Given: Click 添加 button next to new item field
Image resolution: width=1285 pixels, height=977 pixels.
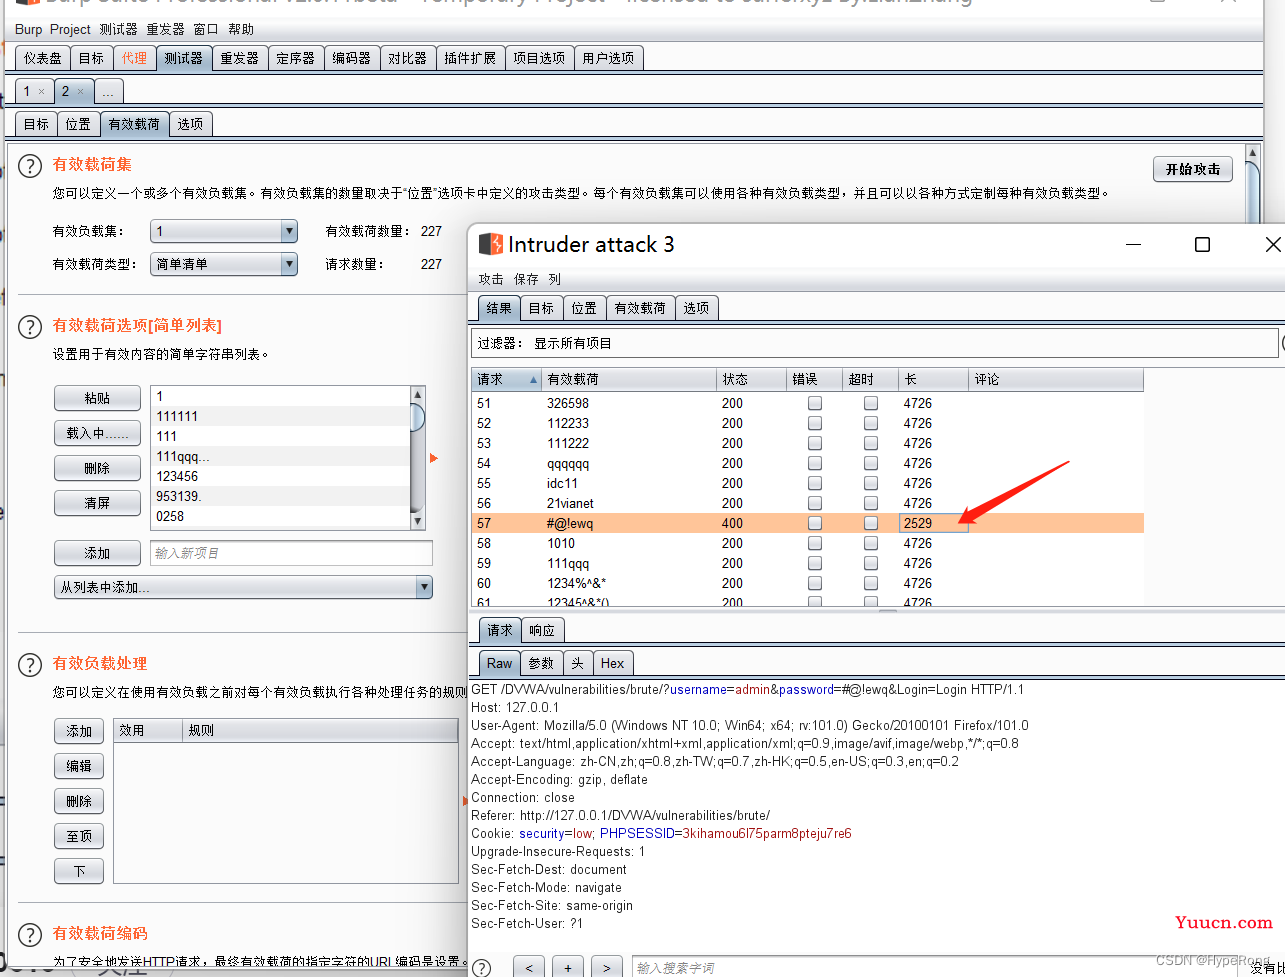Looking at the screenshot, I should [97, 553].
